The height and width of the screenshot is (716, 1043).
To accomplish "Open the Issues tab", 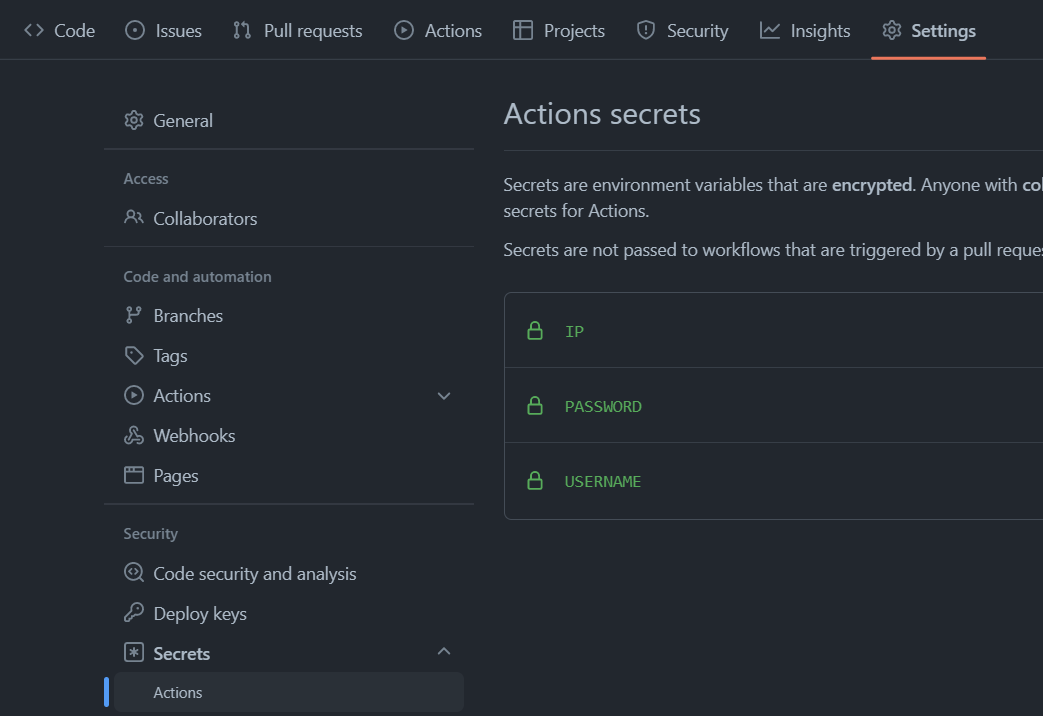I will [x=164, y=31].
